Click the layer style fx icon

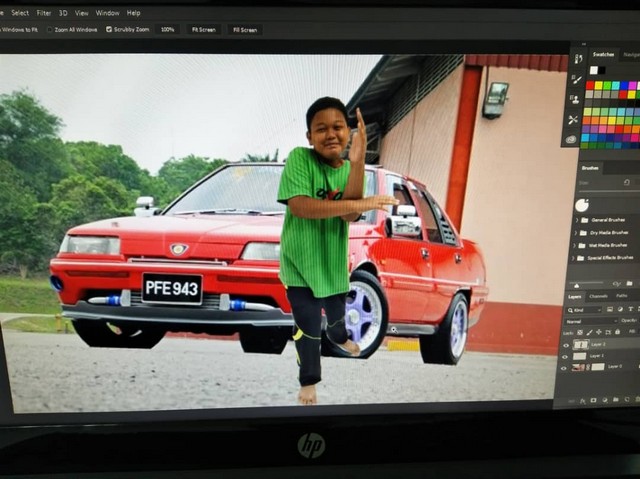pos(583,400)
